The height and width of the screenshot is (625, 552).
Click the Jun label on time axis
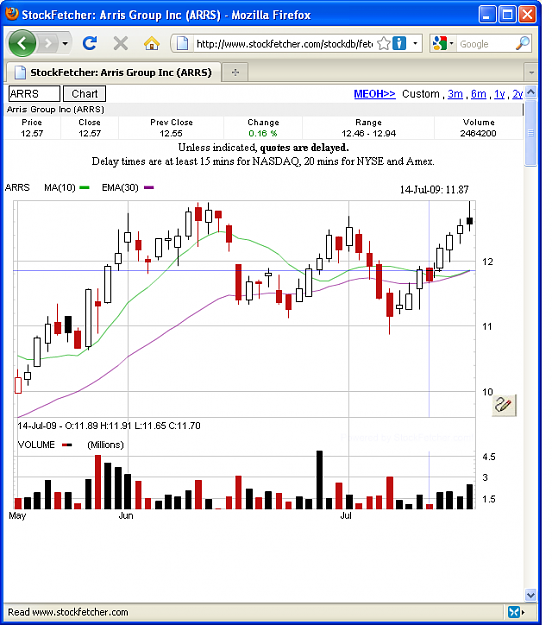click(126, 516)
